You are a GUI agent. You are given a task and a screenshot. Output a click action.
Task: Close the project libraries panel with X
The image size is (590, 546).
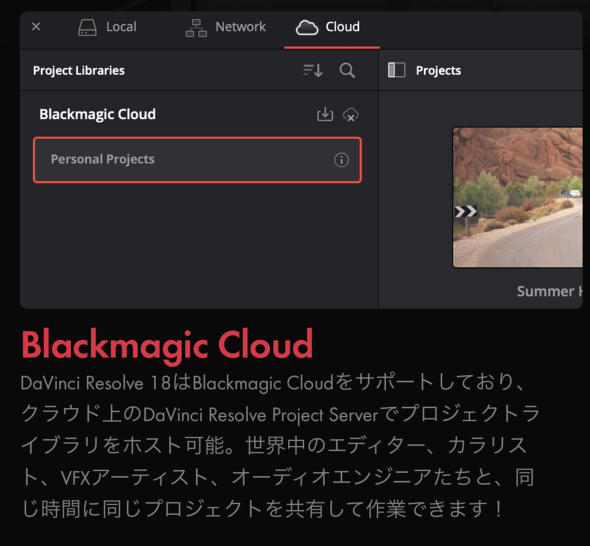click(36, 27)
